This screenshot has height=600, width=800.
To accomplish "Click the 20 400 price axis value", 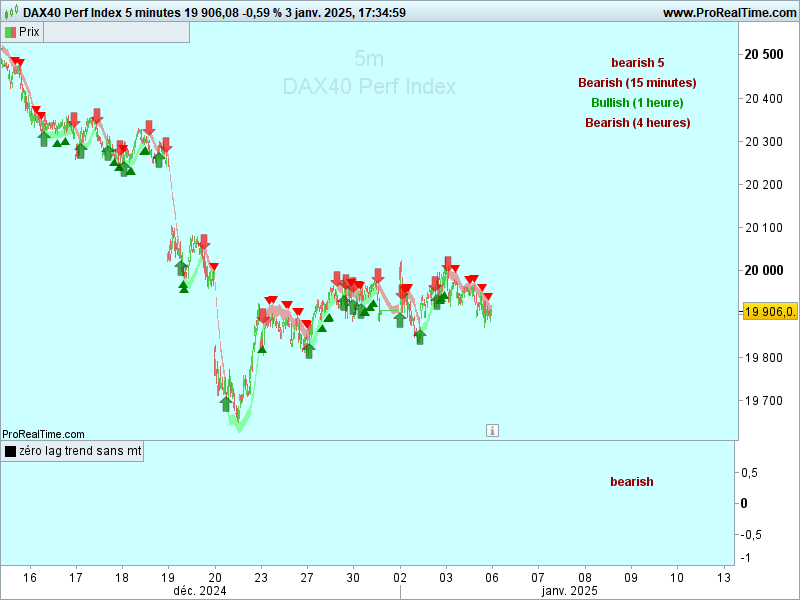I will (764, 98).
